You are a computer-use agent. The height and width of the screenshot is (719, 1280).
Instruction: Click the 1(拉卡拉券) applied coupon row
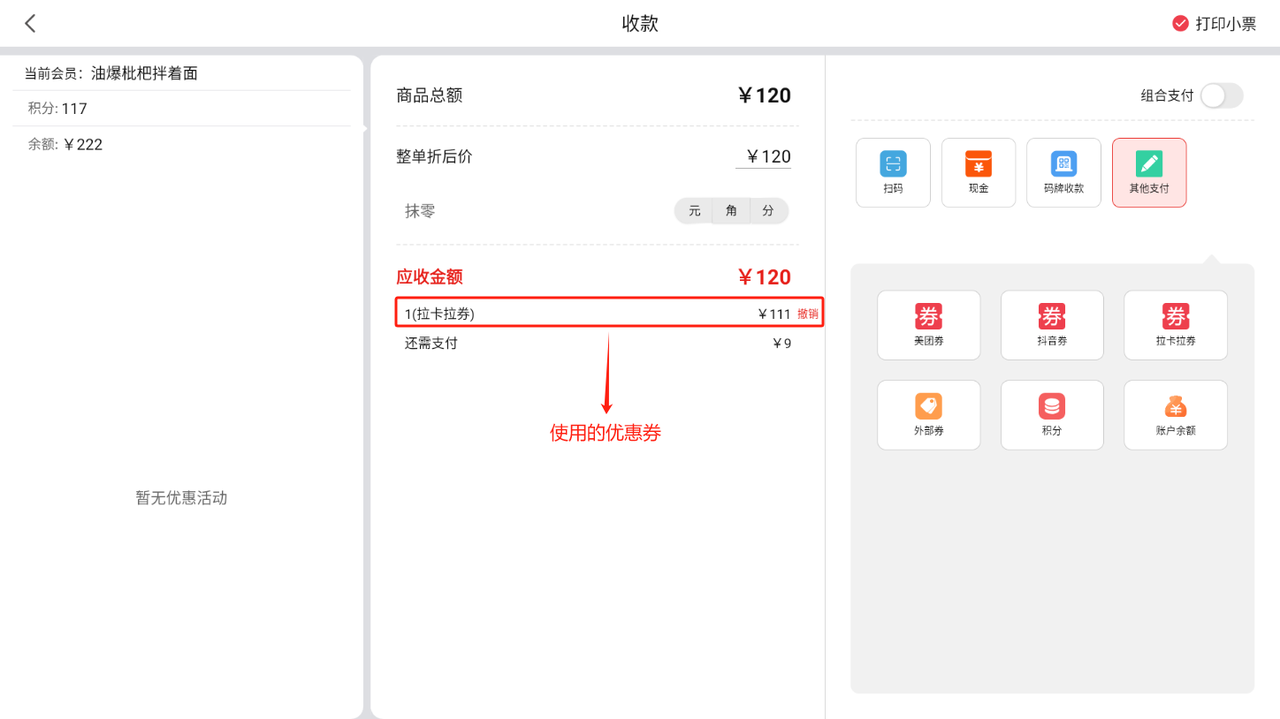click(x=580, y=314)
